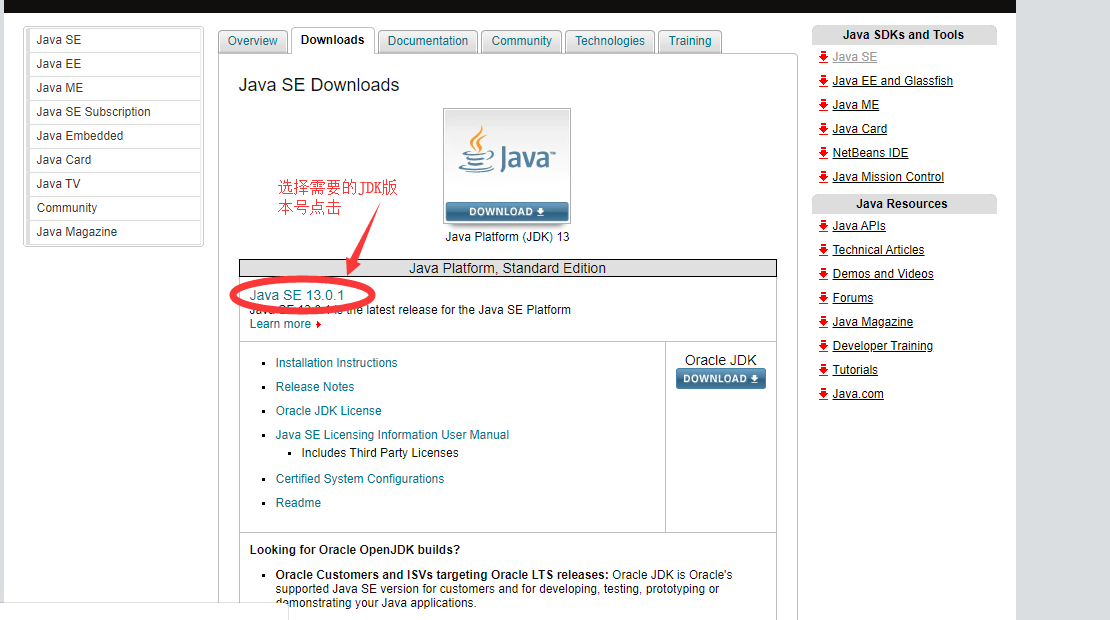Image resolution: width=1110 pixels, height=620 pixels.
Task: Click red arrow icon beside Java APIs
Action: tap(823, 226)
